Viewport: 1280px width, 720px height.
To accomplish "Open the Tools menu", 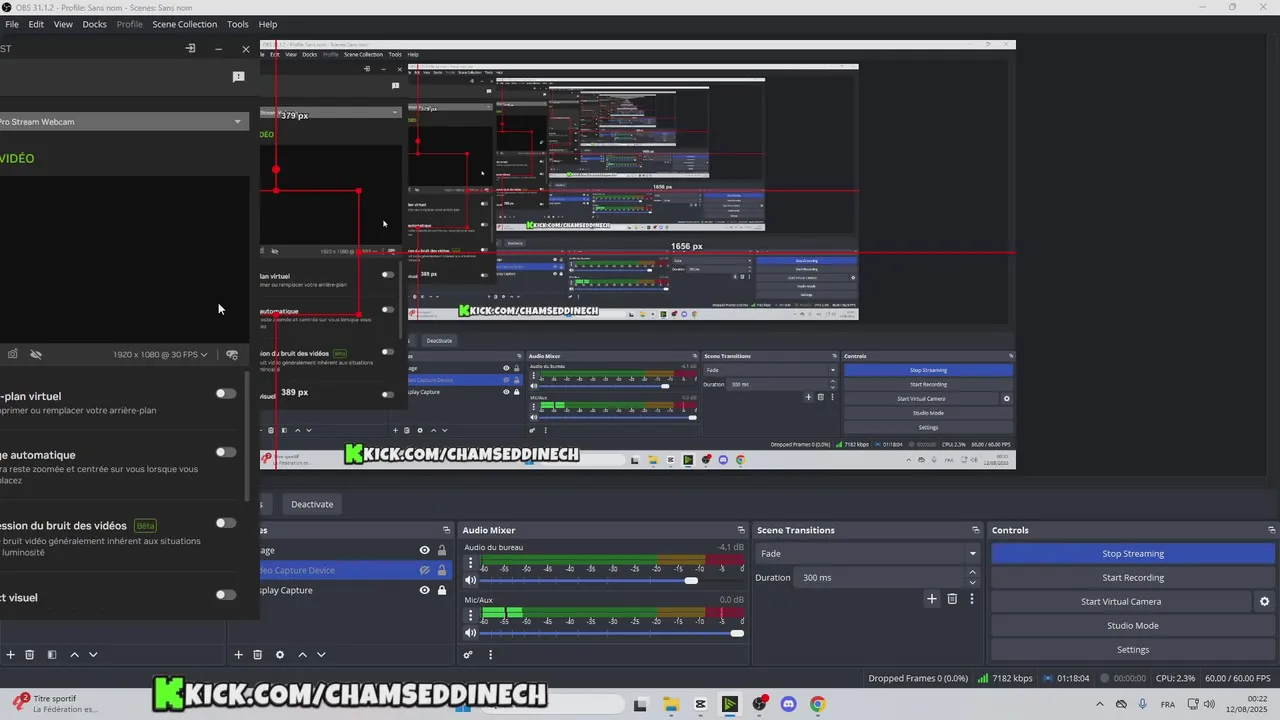I will point(238,24).
